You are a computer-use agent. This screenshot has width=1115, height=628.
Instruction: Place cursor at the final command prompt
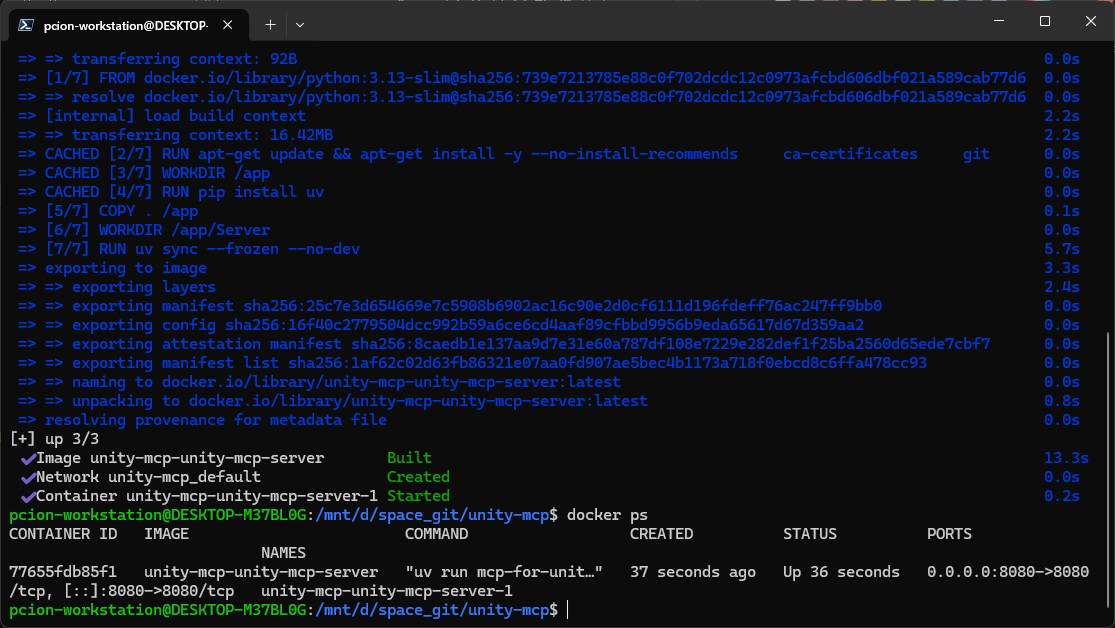pyautogui.click(x=567, y=610)
